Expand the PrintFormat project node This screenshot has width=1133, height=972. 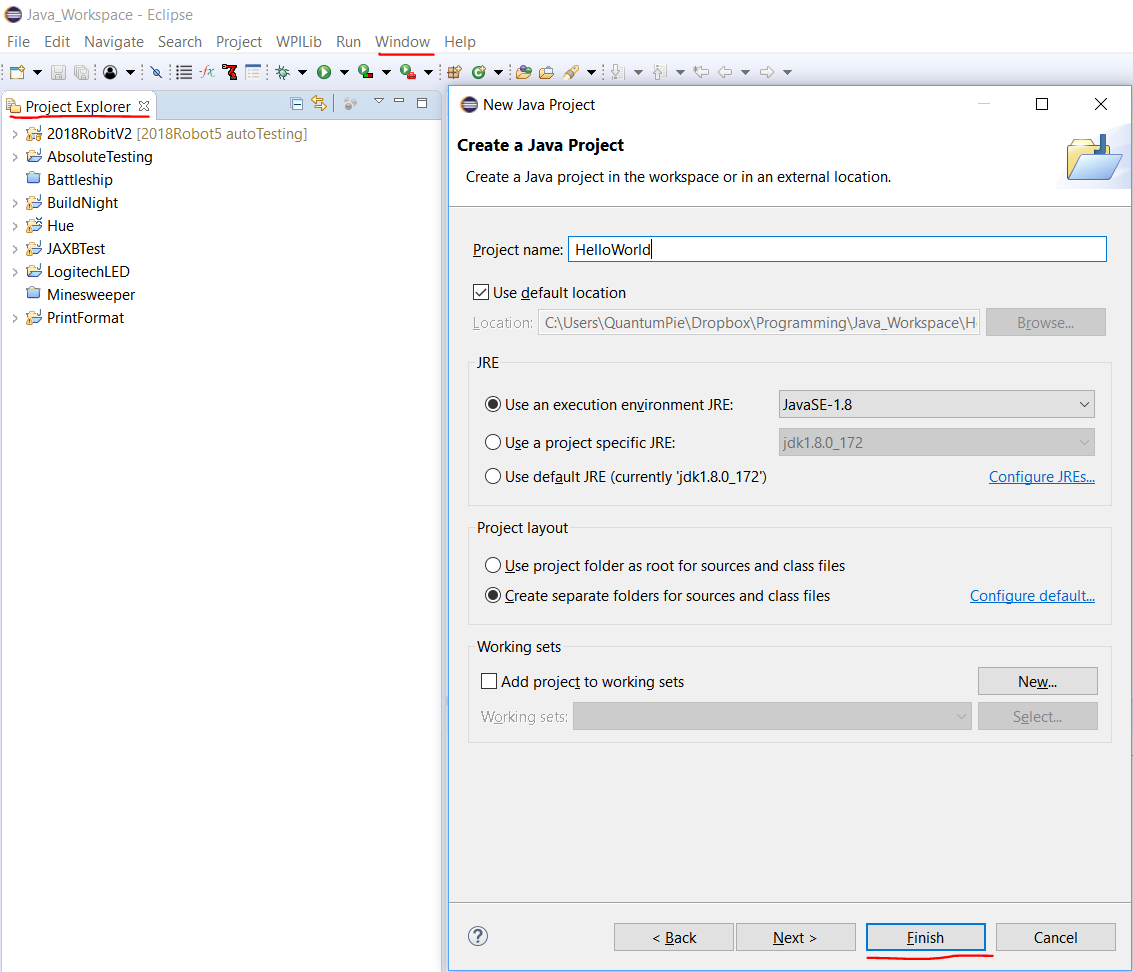(14, 318)
